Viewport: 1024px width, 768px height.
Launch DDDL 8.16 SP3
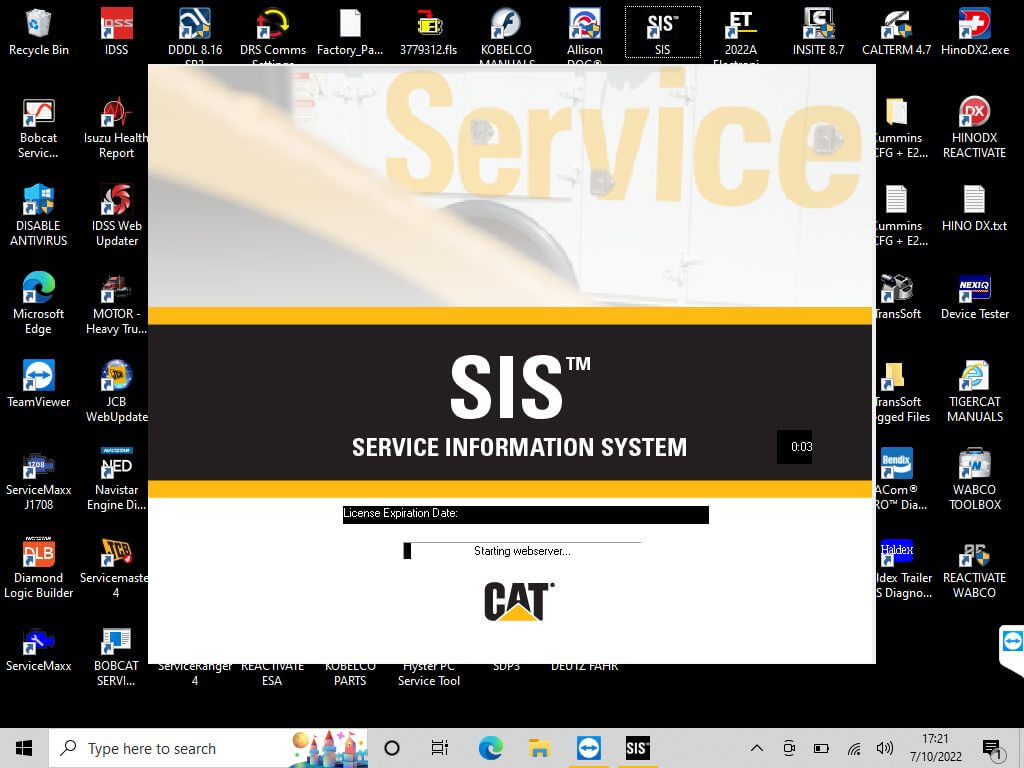[x=193, y=30]
